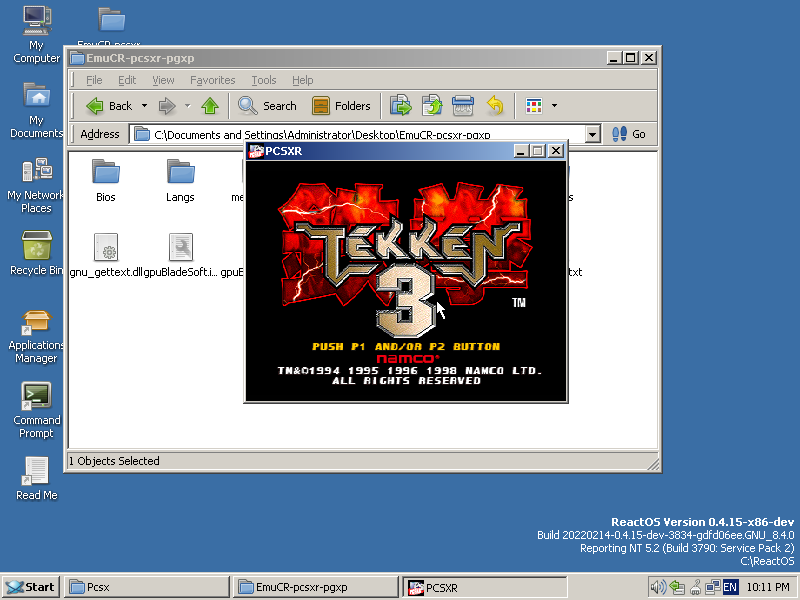Open the Recycle Bin icon
This screenshot has width=800, height=600.
point(36,253)
